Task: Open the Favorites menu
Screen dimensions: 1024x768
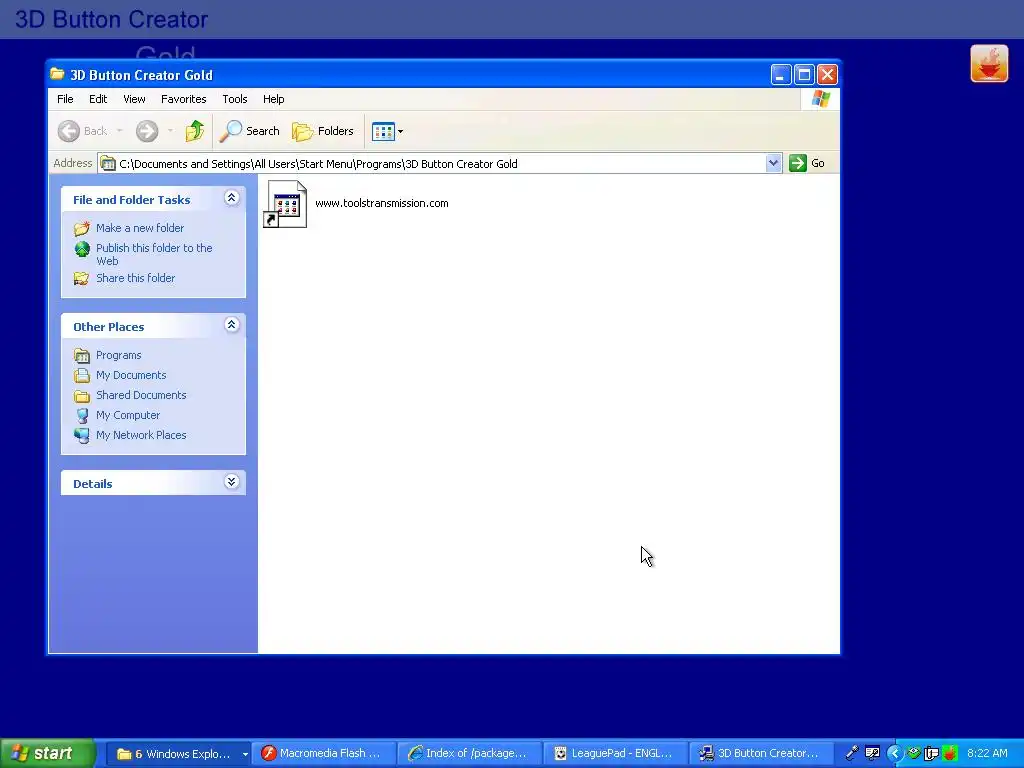Action: pyautogui.click(x=184, y=99)
